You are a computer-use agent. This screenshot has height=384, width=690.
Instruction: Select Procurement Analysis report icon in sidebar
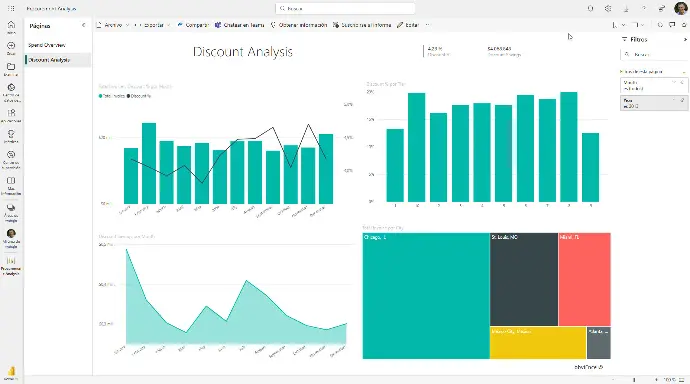click(11, 261)
